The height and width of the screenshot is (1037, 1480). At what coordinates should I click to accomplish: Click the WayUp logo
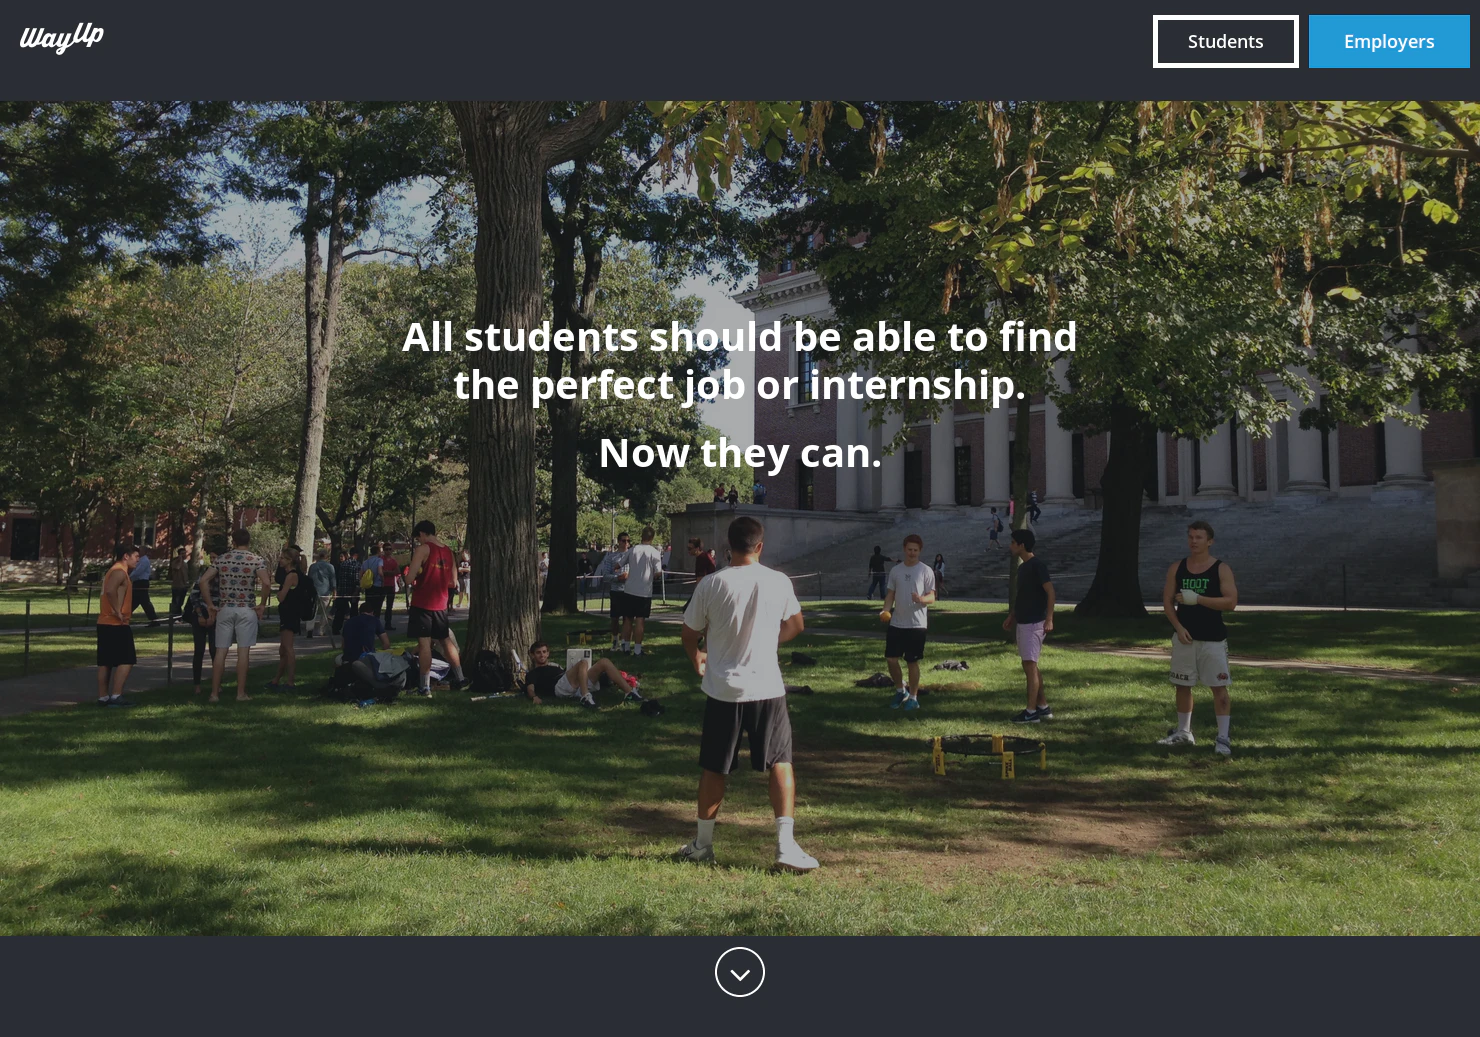pyautogui.click(x=62, y=38)
